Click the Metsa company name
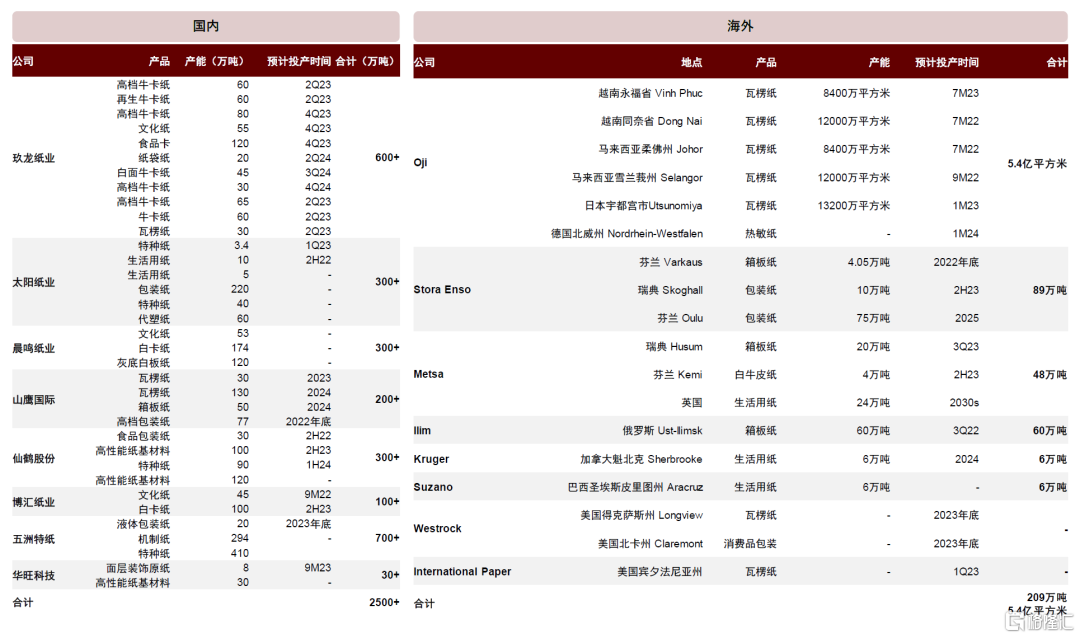This screenshot has width=1080, height=638. pyautogui.click(x=428, y=374)
